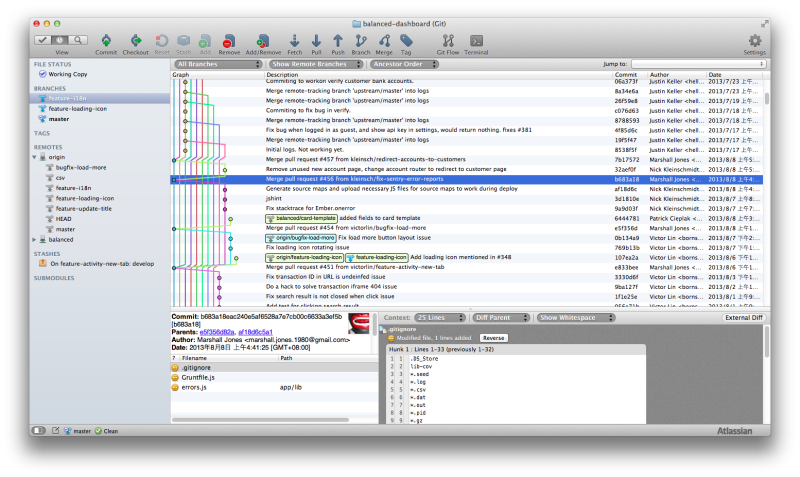The image size is (800, 477).
Task: Open the Ancestor Order dropdown
Action: click(x=404, y=64)
